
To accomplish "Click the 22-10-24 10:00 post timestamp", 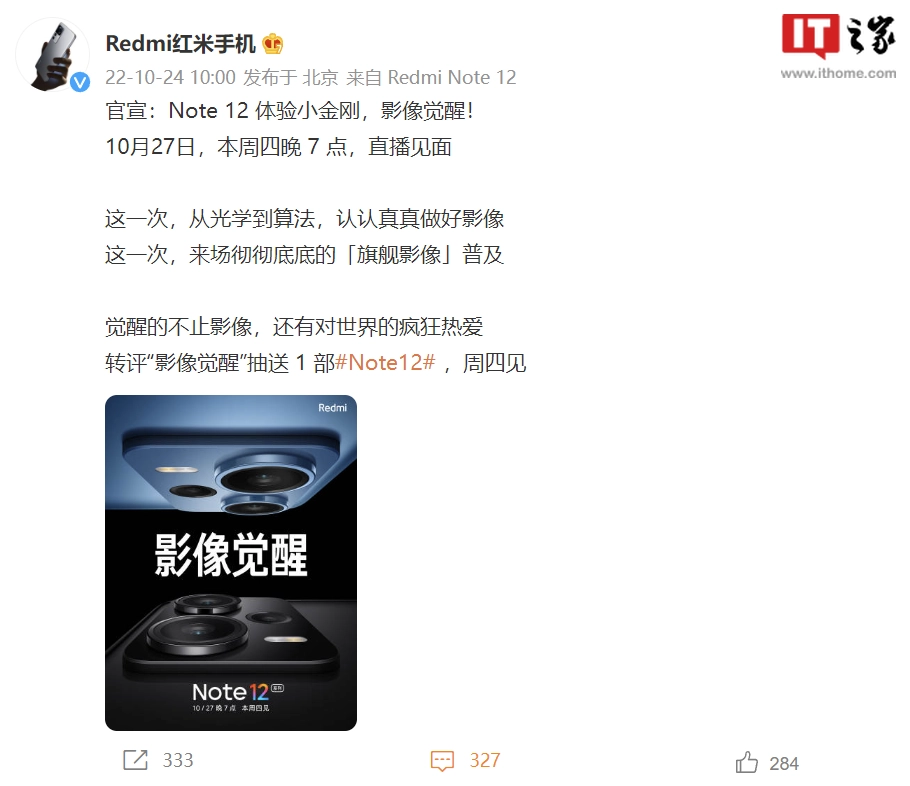I will (171, 77).
